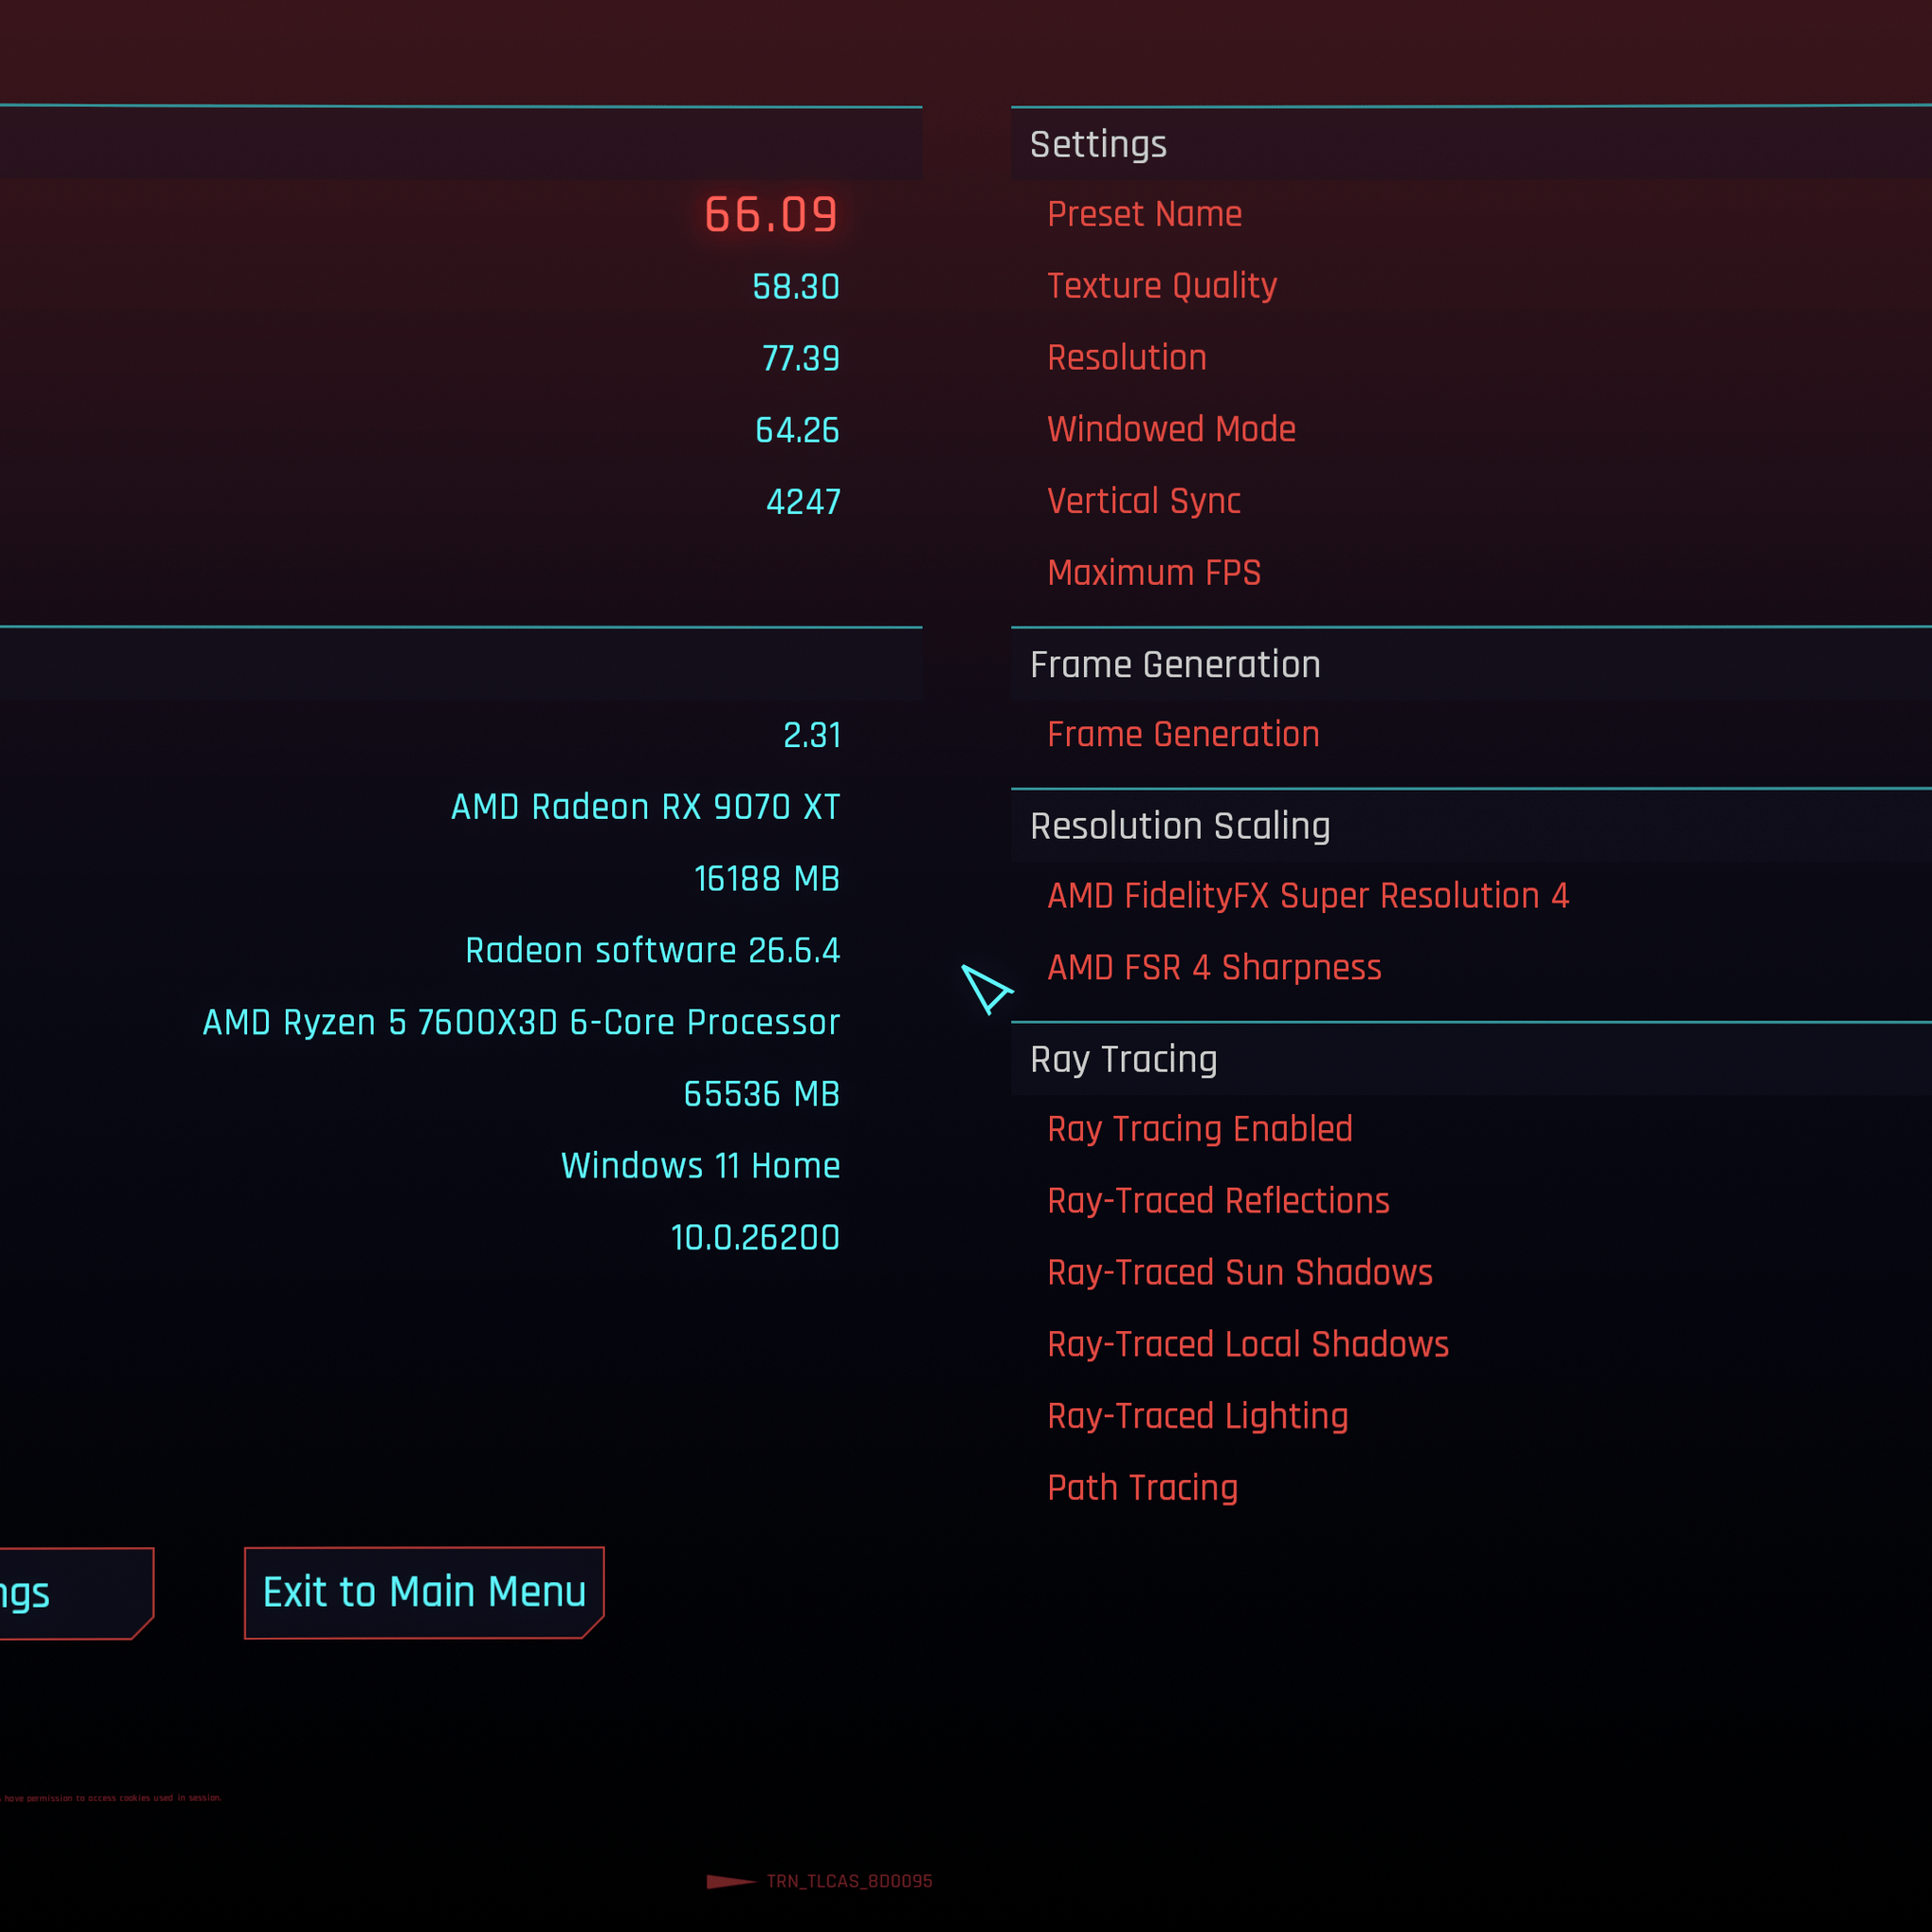Viewport: 1932px width, 1932px height.
Task: Select the Vertical Sync setting row
Action: coord(1471,501)
